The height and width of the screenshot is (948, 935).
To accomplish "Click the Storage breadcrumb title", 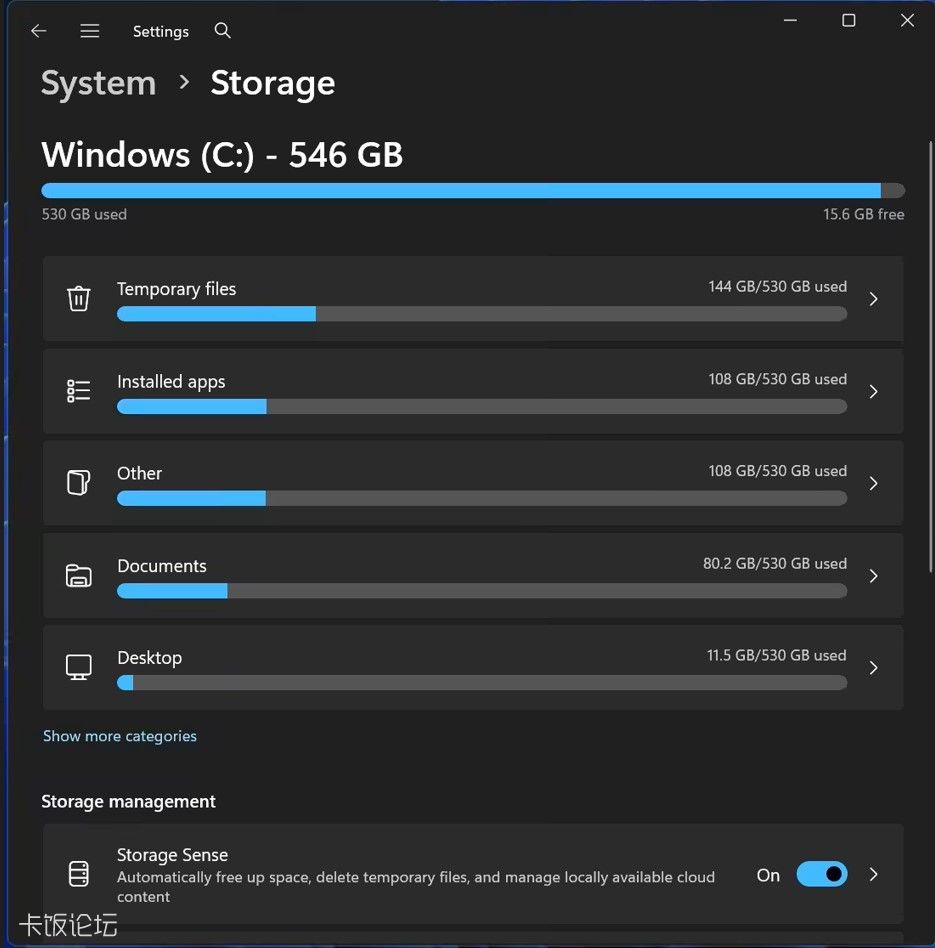I will coord(272,83).
